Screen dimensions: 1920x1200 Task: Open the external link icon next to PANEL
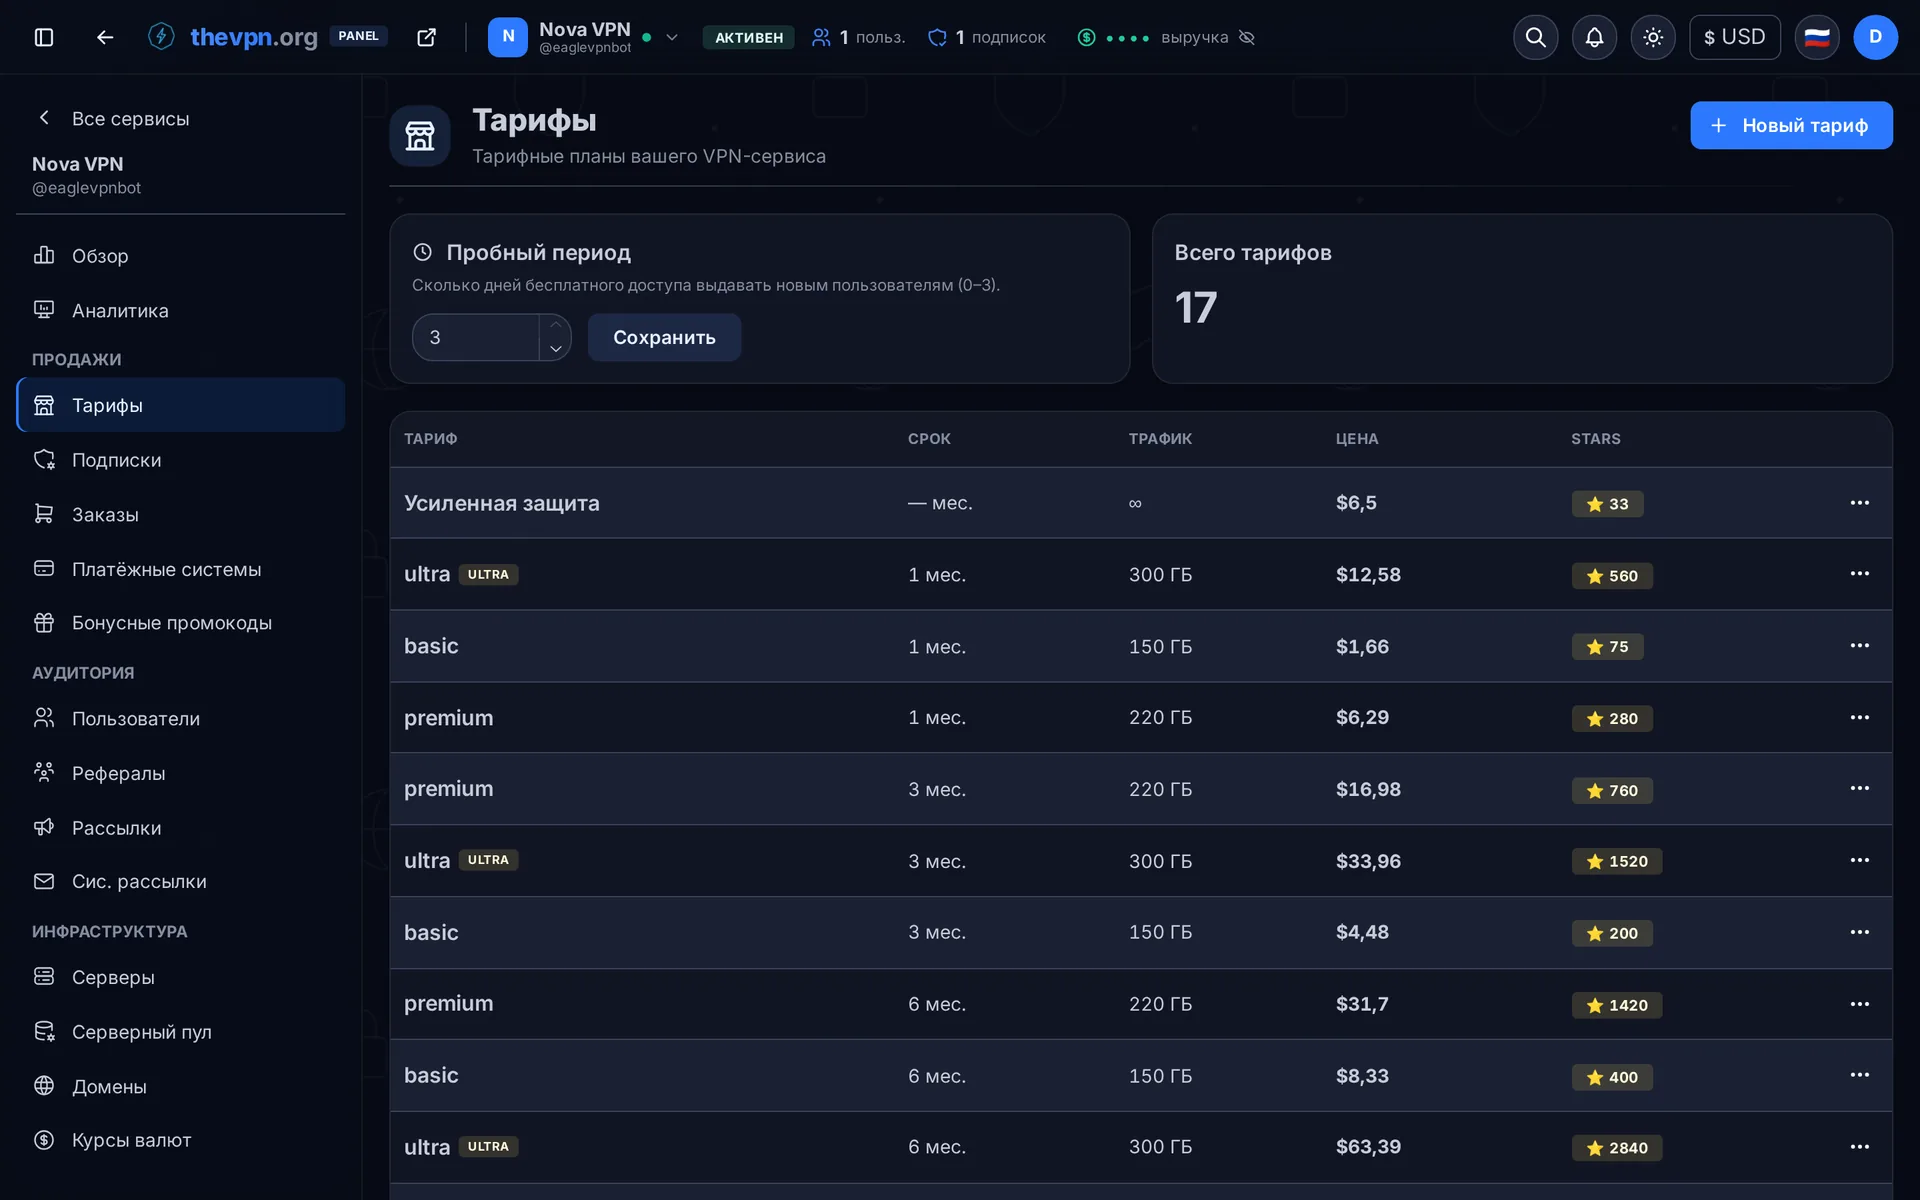pos(427,37)
